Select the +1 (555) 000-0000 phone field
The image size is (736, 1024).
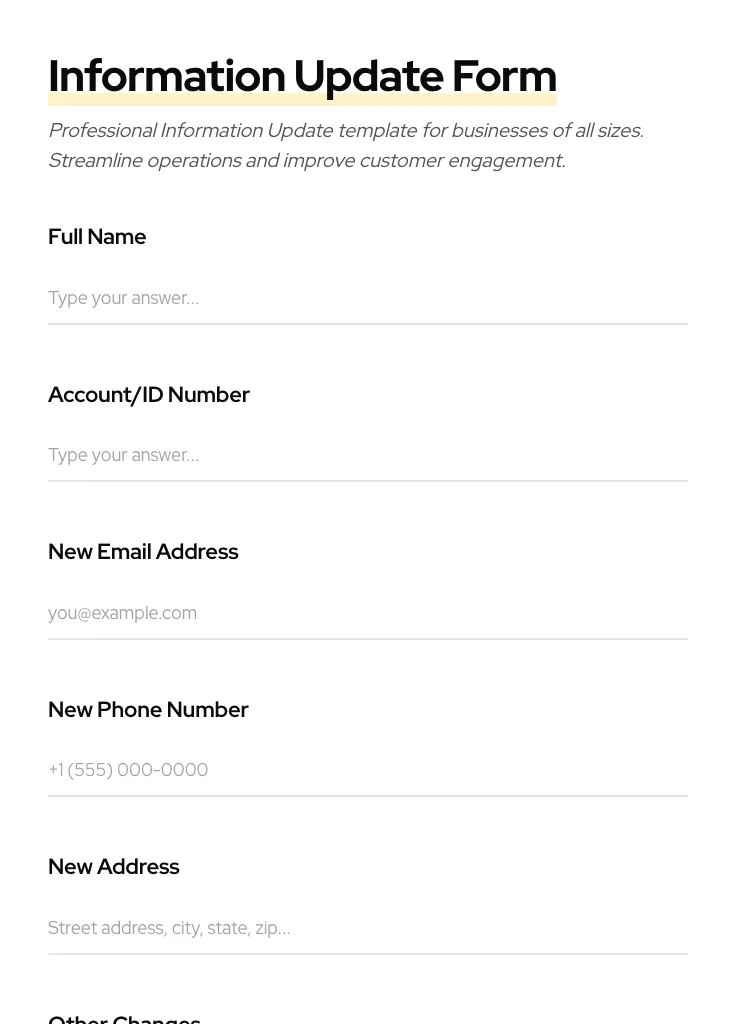(367, 770)
